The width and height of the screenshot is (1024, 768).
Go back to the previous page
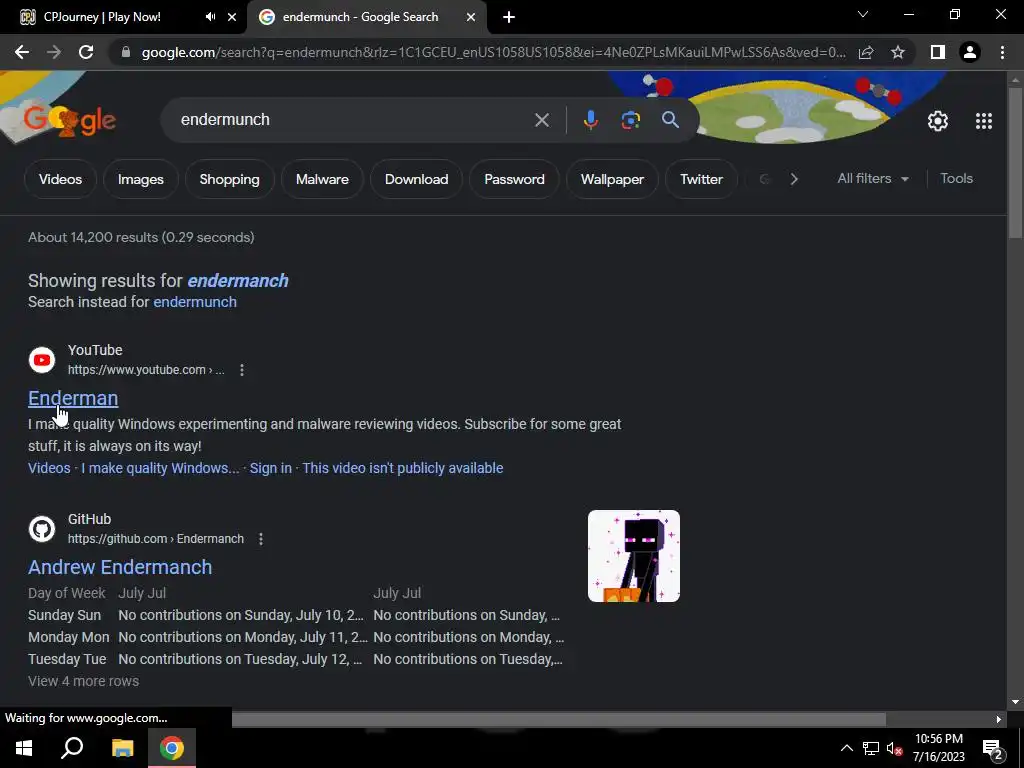22,52
